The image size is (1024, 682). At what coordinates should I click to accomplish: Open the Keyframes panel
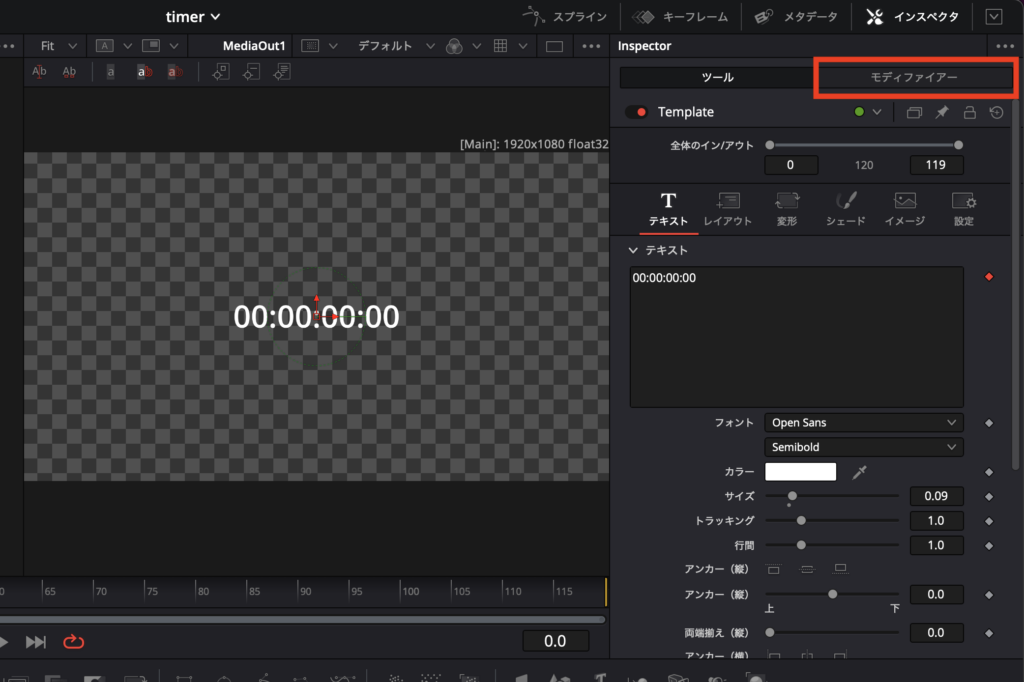click(682, 17)
